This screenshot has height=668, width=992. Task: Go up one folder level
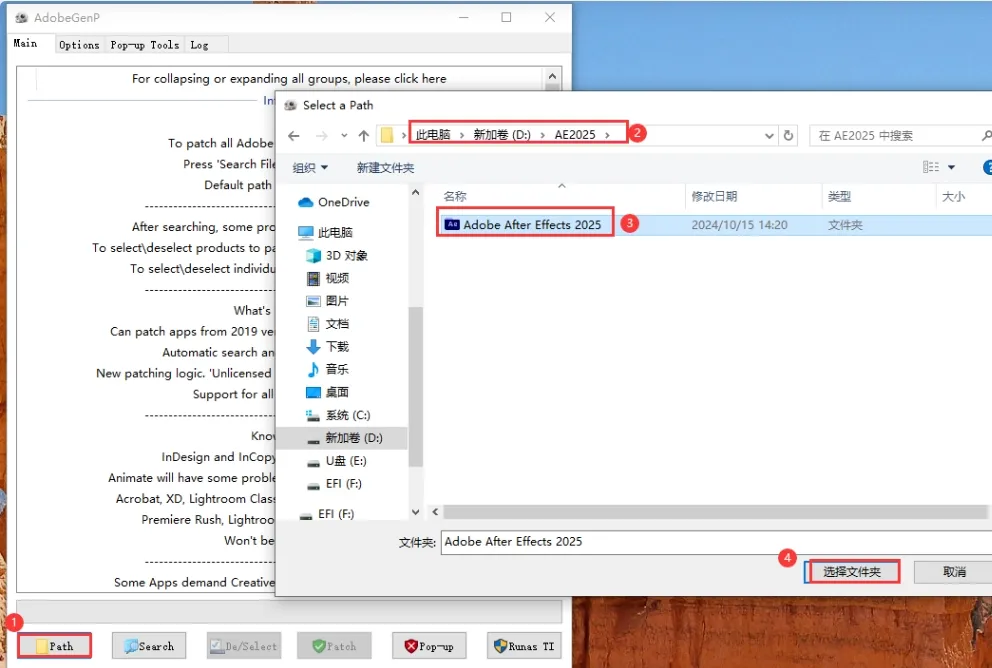(364, 135)
